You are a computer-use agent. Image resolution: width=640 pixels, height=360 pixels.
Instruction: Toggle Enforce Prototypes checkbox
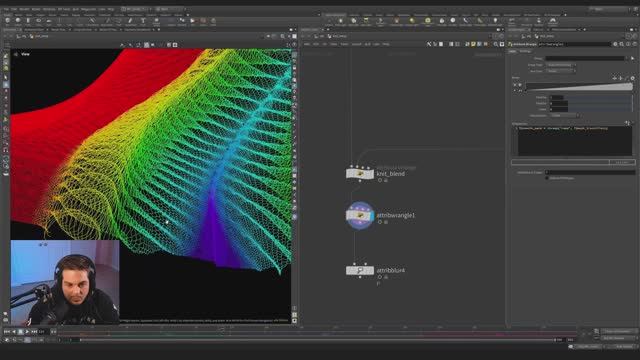point(547,178)
